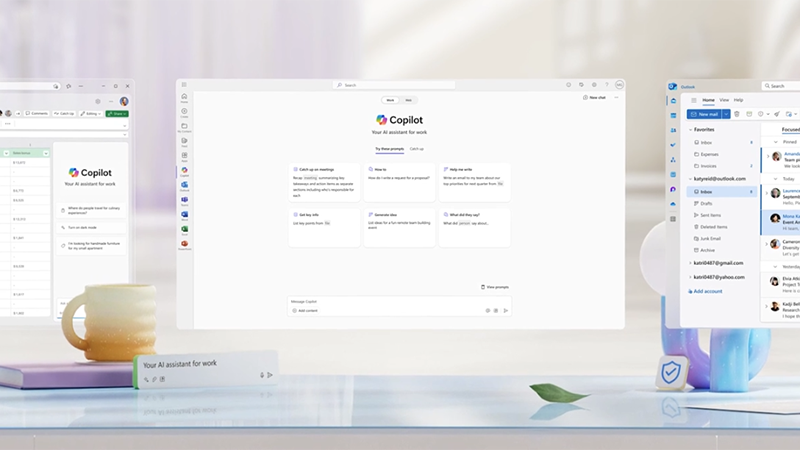Screen dimensions: 800x450
Task: Open the app launcher grid in Copilot window
Action: click(x=184, y=85)
